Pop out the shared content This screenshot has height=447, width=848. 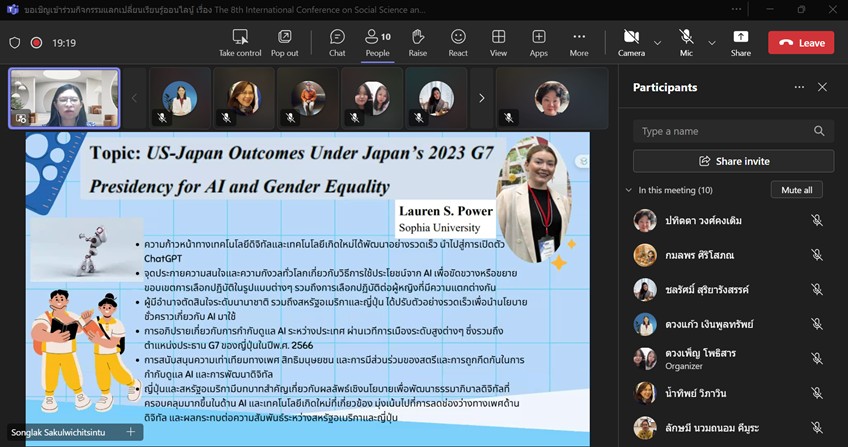pos(284,42)
